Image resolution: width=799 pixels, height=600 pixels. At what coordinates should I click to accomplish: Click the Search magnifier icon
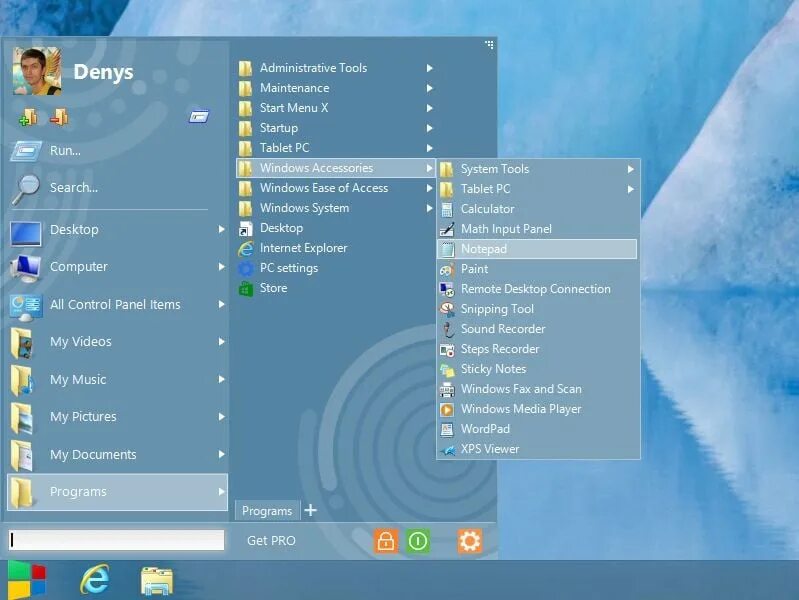pyautogui.click(x=26, y=188)
